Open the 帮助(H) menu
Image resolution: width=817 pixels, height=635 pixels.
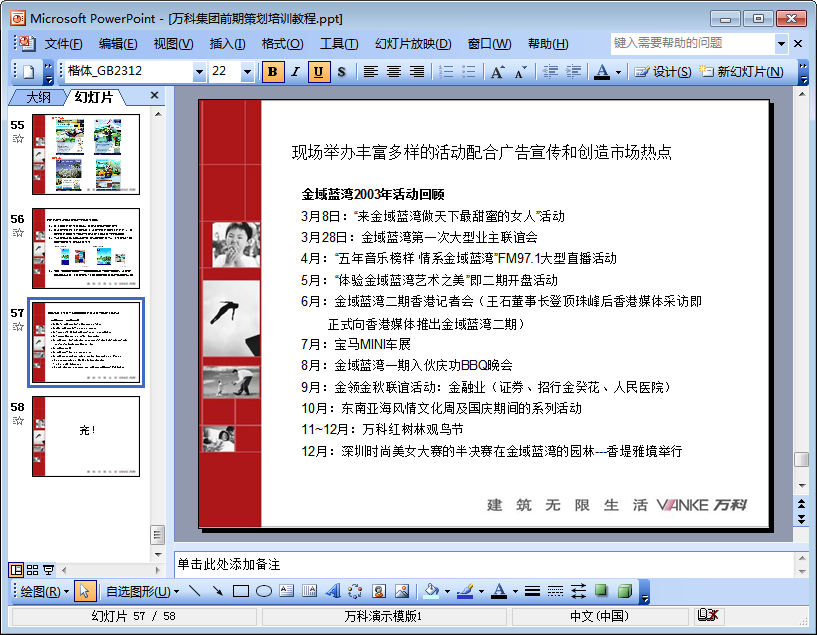(x=548, y=44)
